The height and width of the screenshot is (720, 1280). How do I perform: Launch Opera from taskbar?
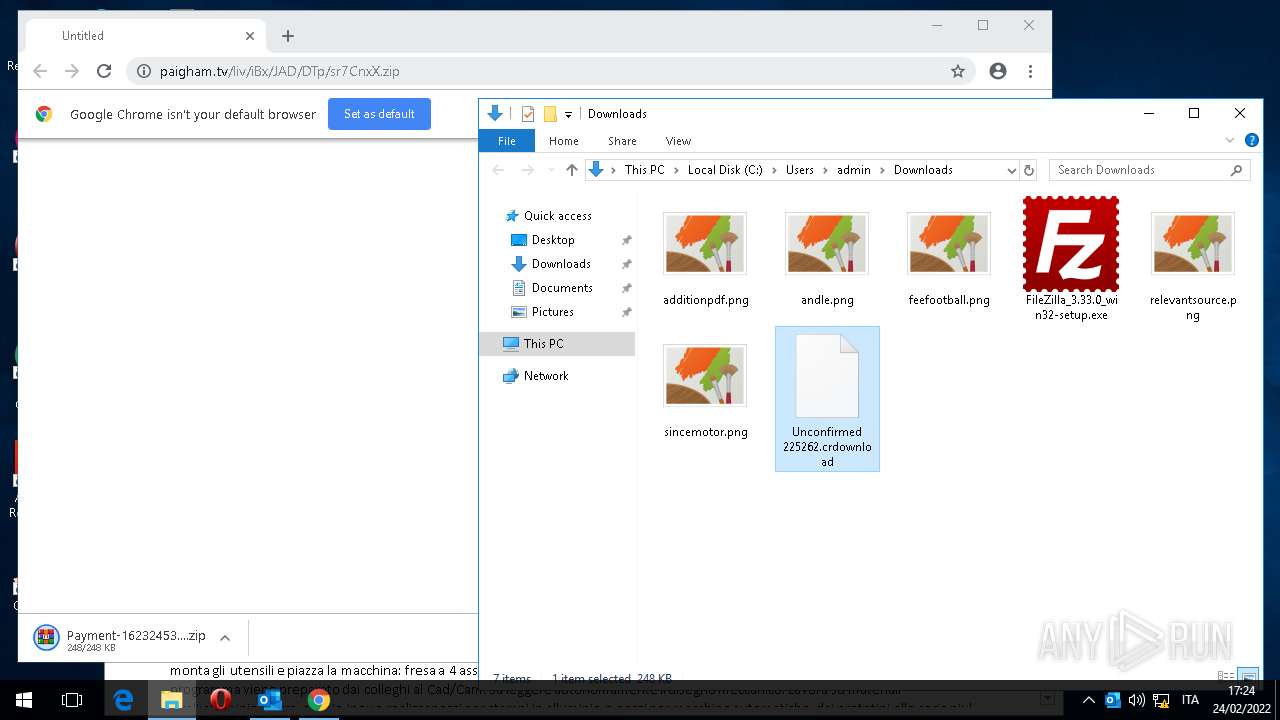[221, 700]
